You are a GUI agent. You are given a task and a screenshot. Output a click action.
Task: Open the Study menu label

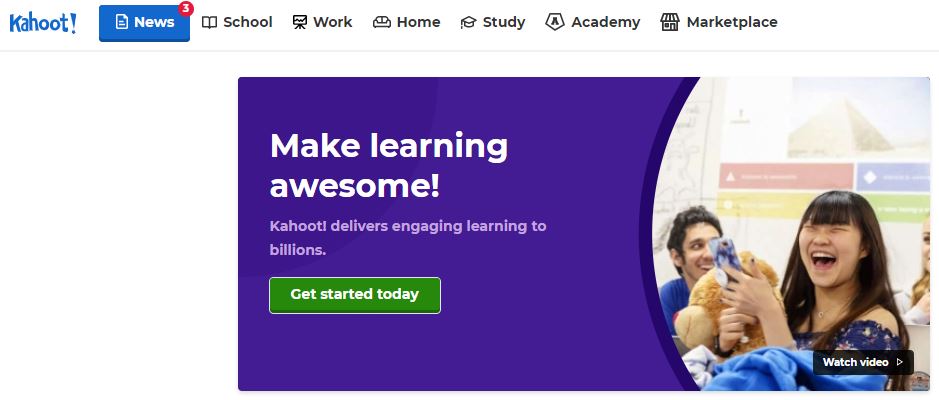504,23
